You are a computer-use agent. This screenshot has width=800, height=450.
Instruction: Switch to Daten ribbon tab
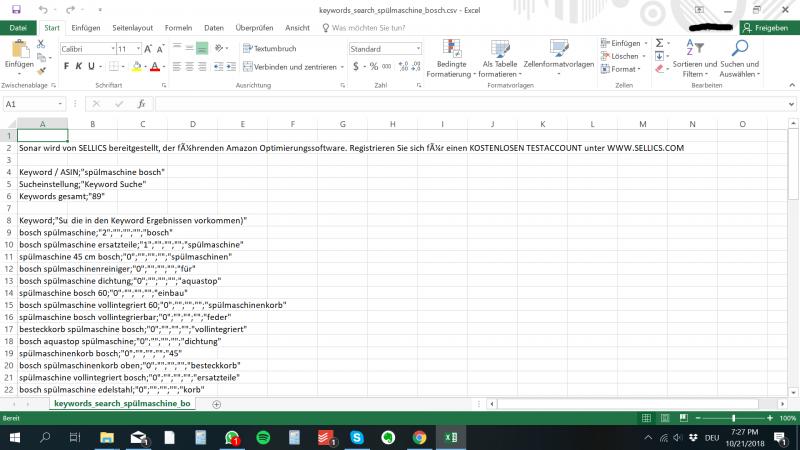coord(214,28)
